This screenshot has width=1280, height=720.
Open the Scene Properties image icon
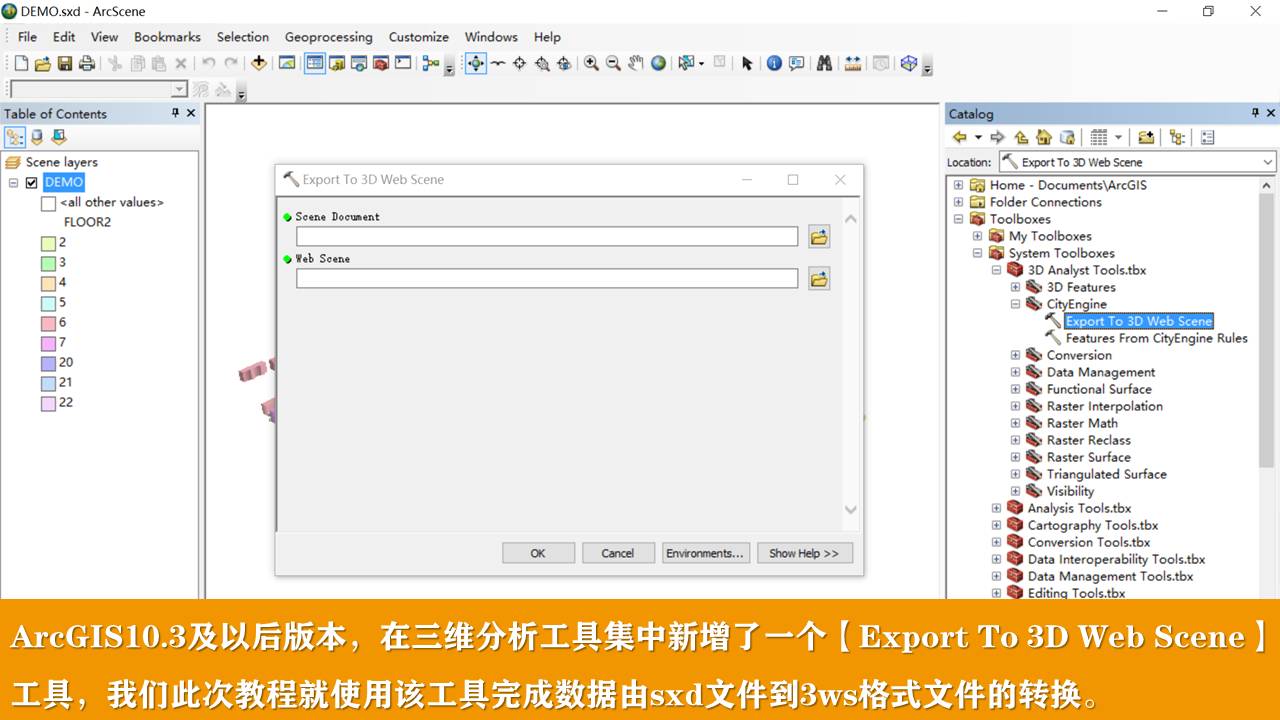(287, 63)
